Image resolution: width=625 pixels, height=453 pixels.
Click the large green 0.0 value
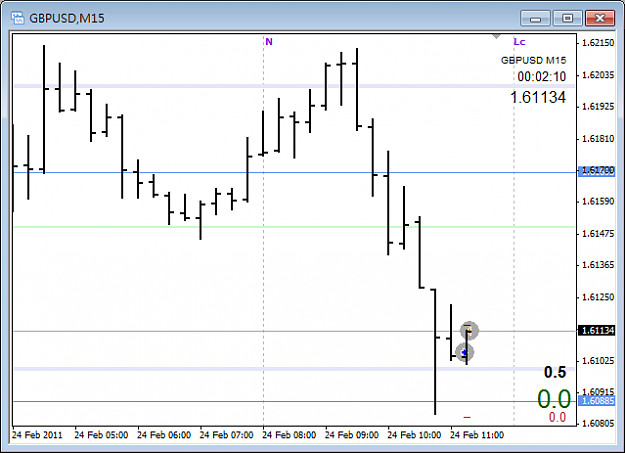[554, 399]
